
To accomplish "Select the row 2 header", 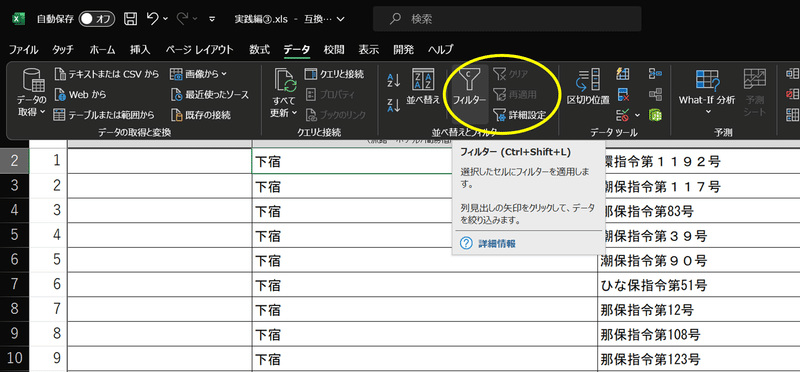I will [14, 161].
